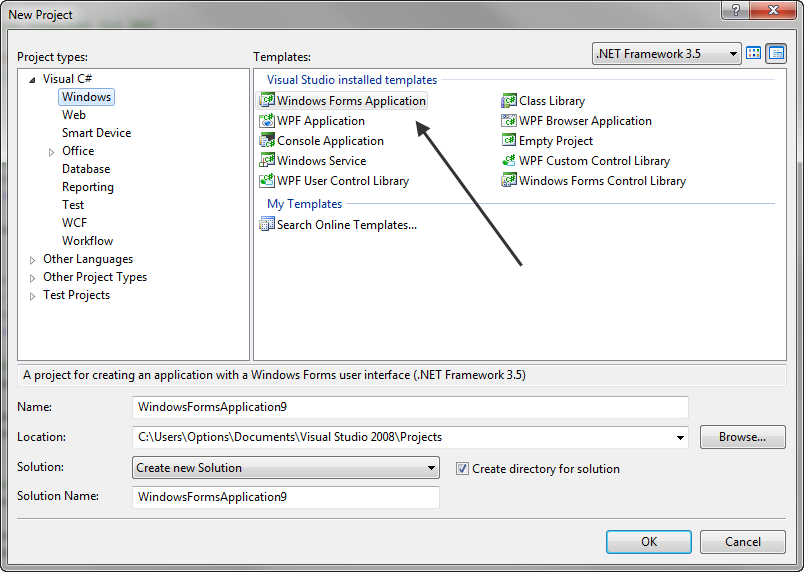
Task: Select the Other Languages label
Action: 88,259
